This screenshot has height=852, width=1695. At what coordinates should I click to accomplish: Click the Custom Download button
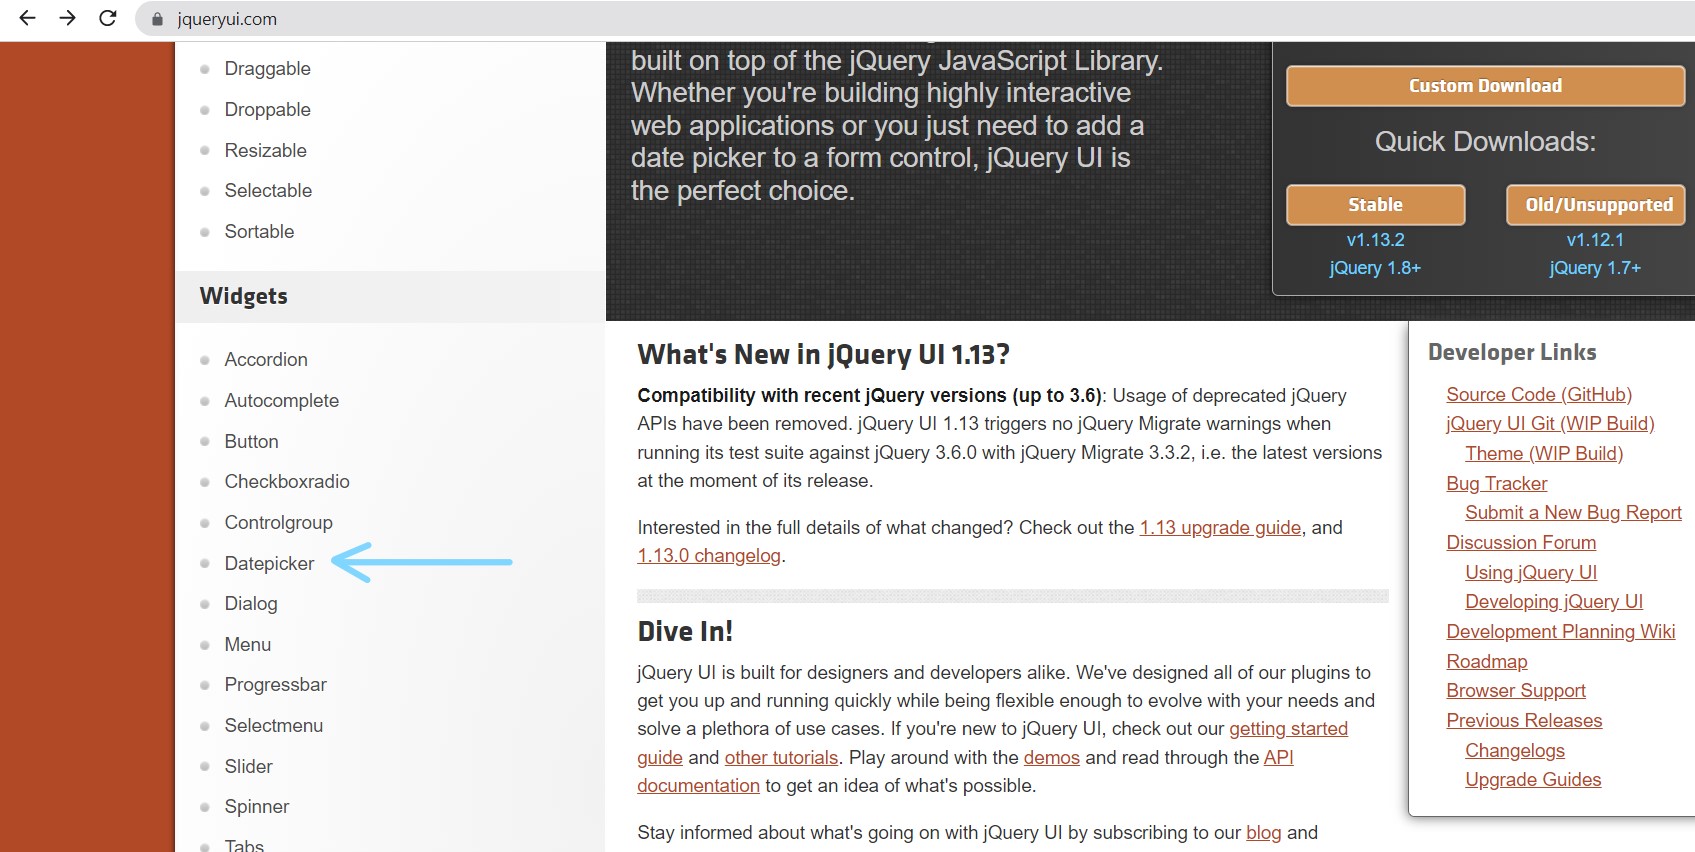(1485, 86)
